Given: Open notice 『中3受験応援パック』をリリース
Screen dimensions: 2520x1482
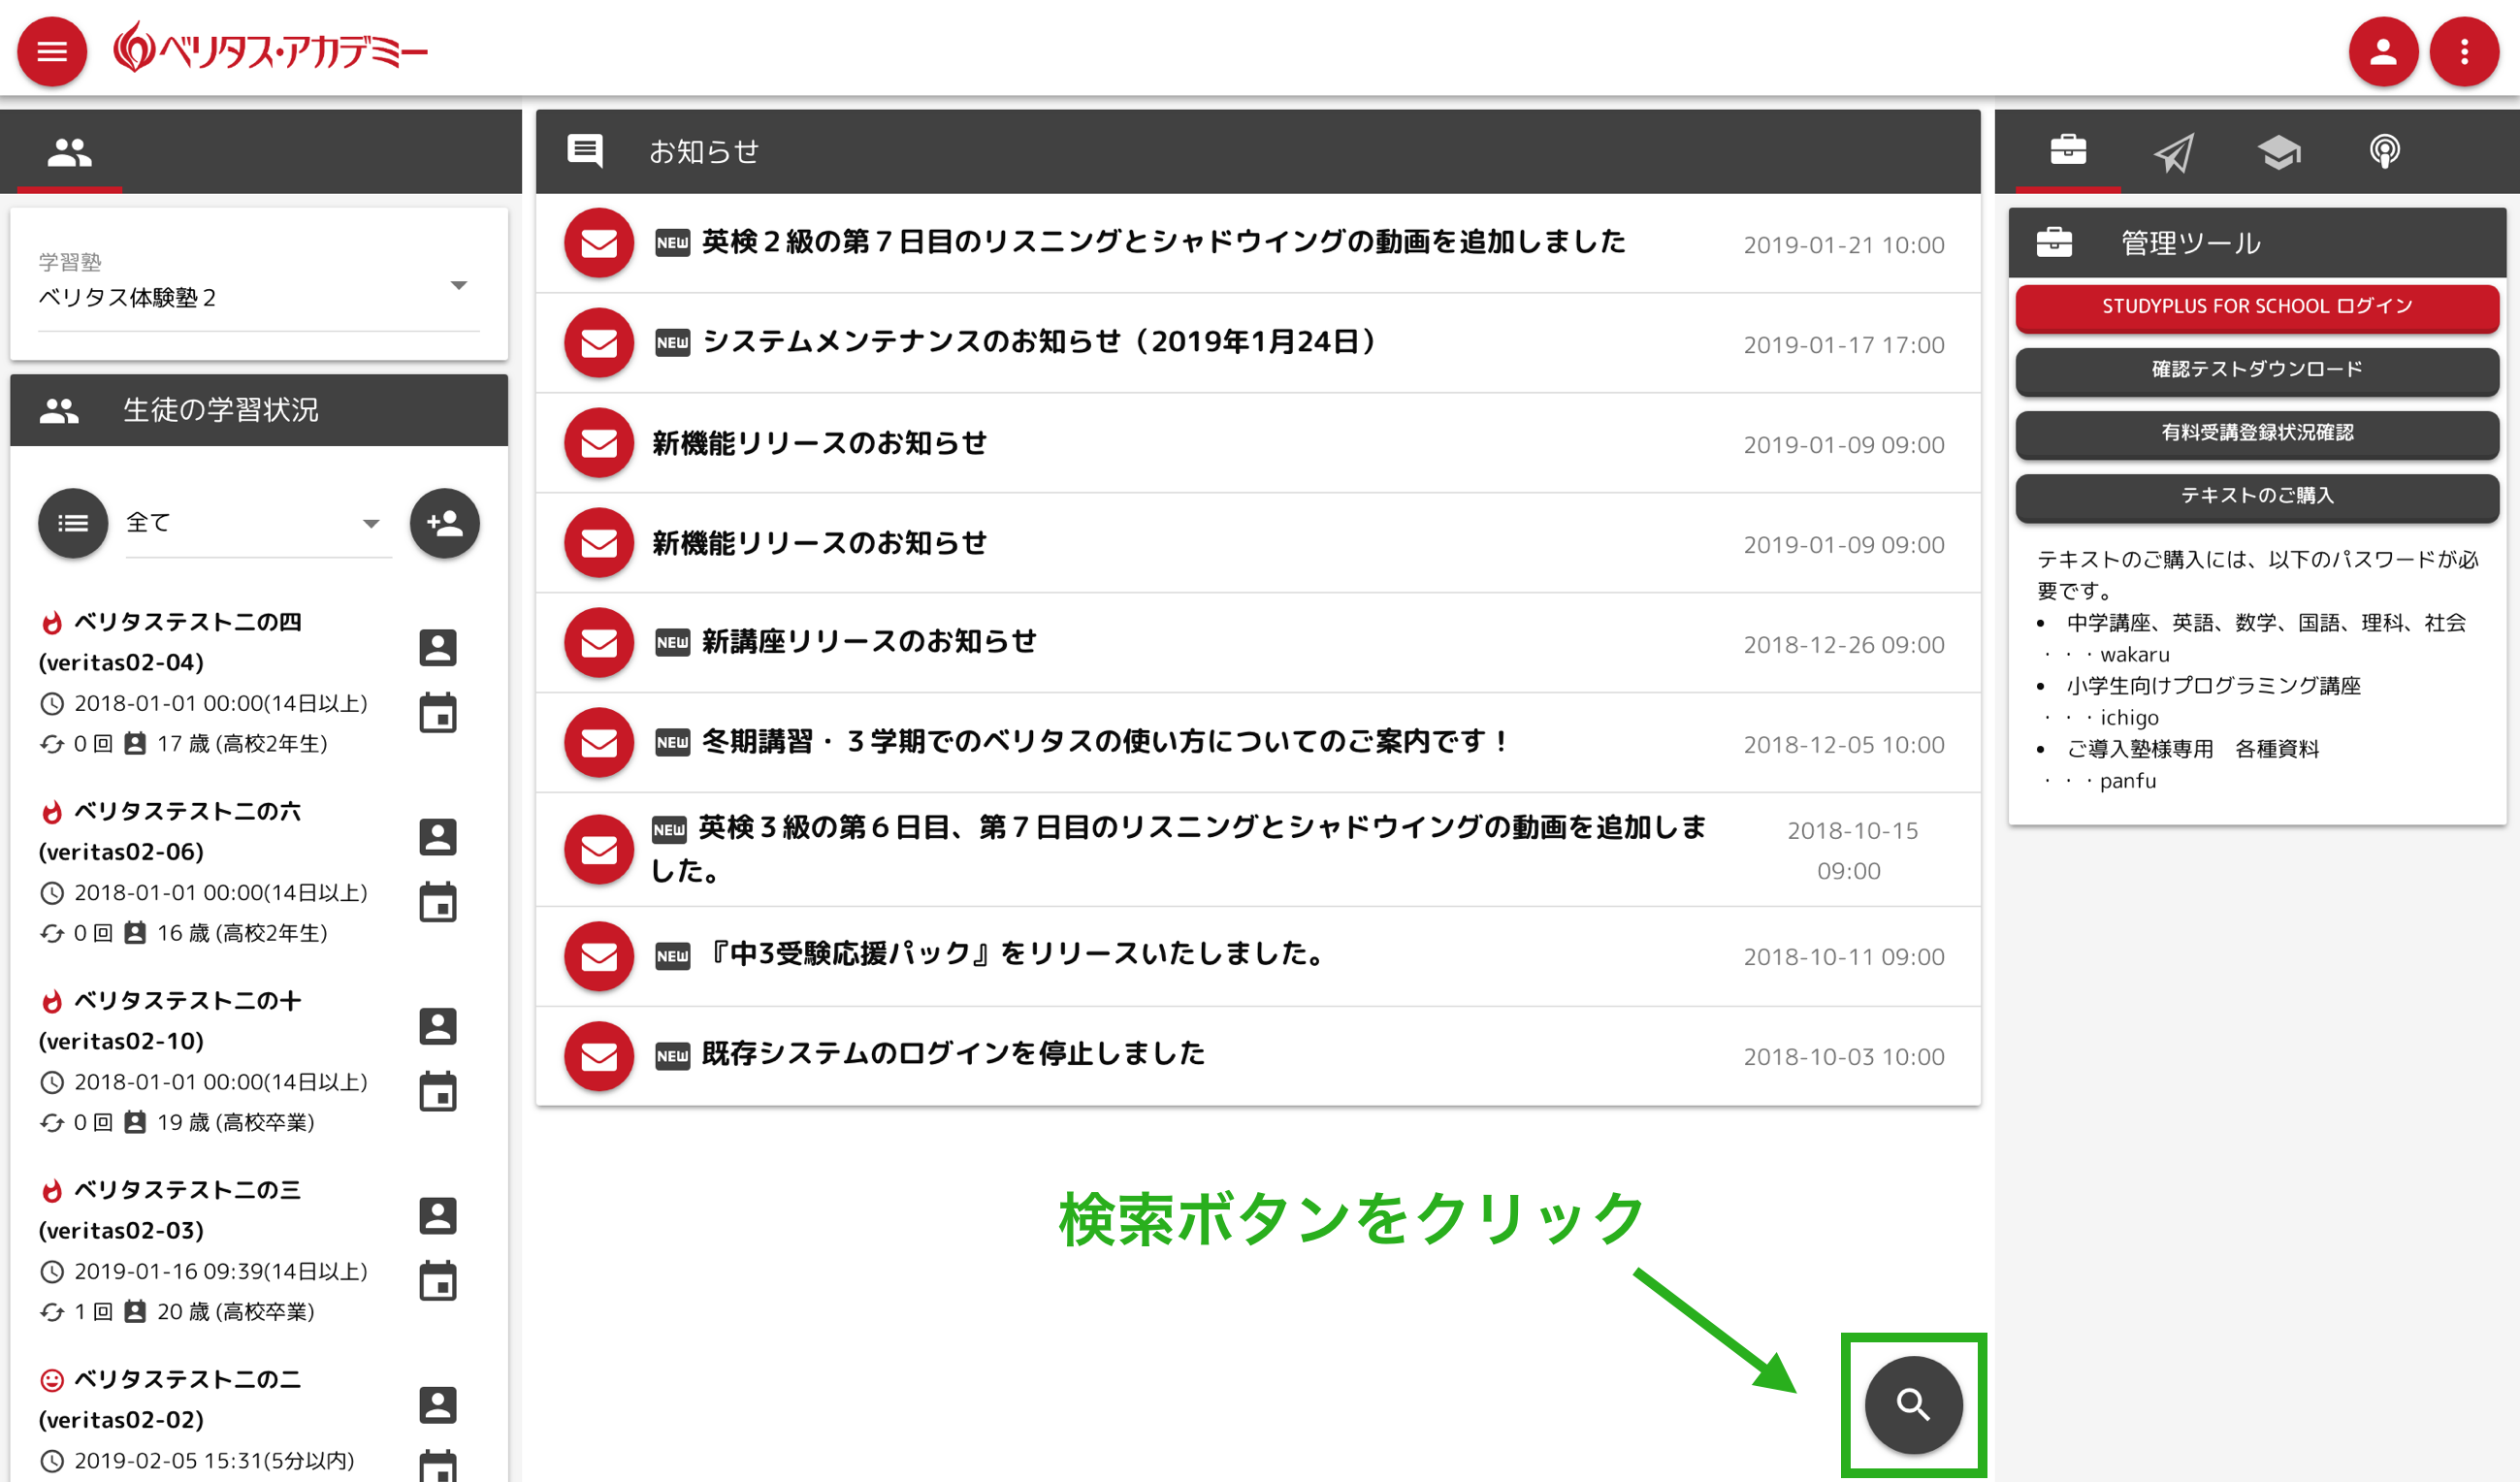Looking at the screenshot, I should coord(1257,956).
